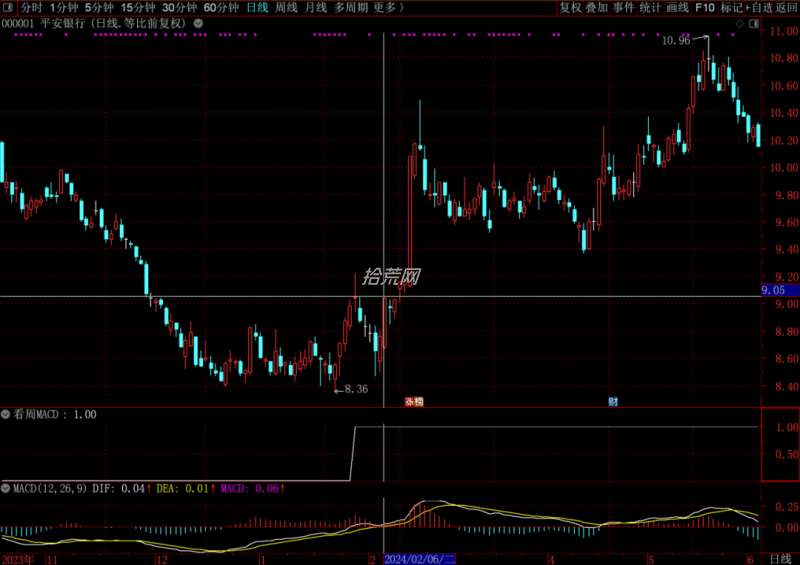Click the 000001 平安银行 chart title

(x=94, y=23)
